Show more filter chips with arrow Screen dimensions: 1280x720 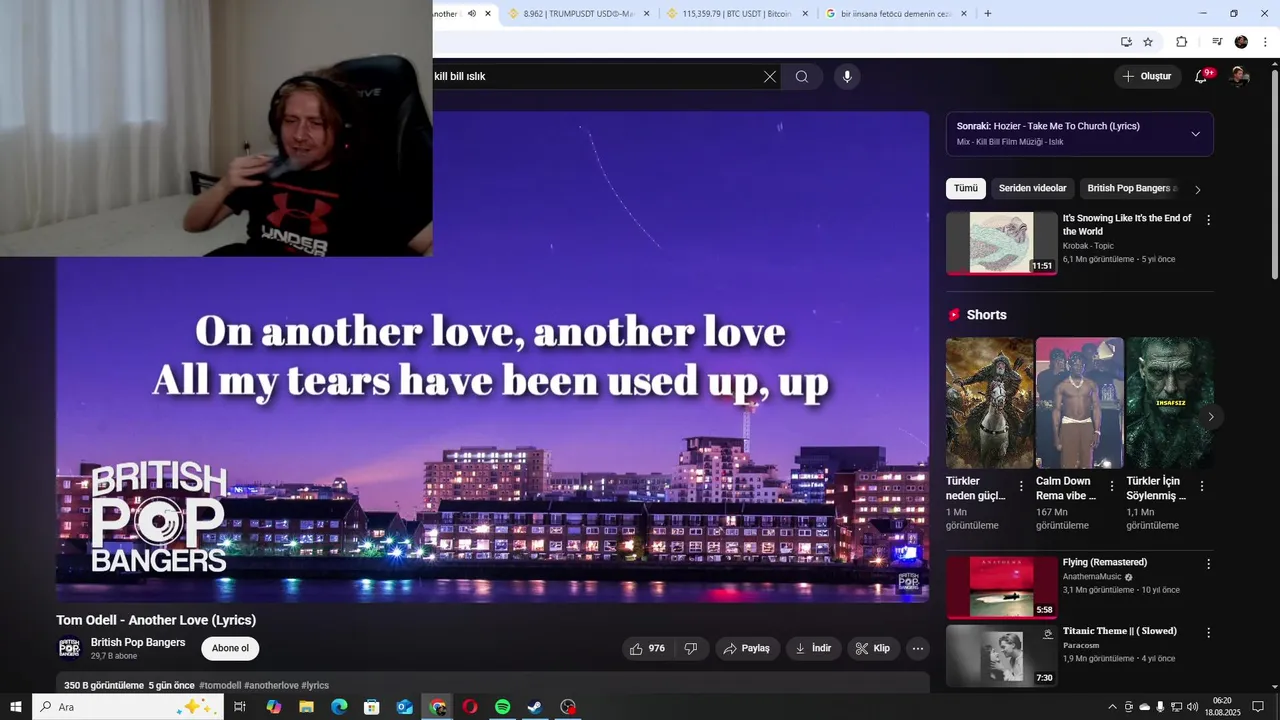(1198, 189)
